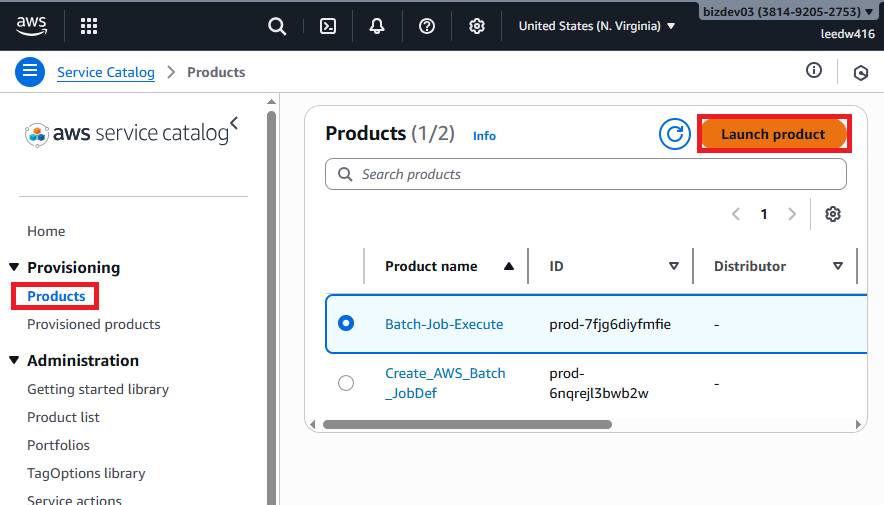Image resolution: width=884 pixels, height=505 pixels.
Task: Refresh the products list
Action: (675, 134)
